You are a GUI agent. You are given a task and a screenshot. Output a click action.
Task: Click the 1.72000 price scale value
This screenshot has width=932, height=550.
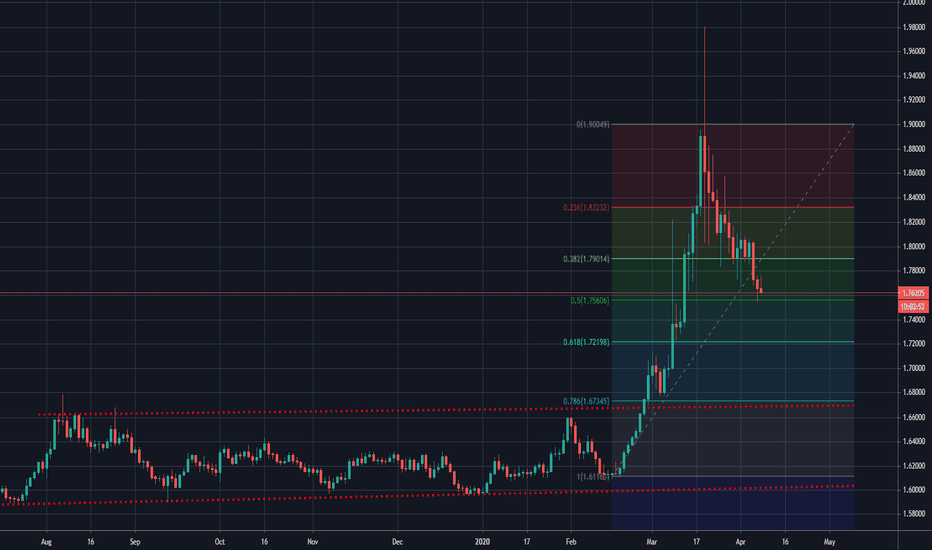(914, 344)
